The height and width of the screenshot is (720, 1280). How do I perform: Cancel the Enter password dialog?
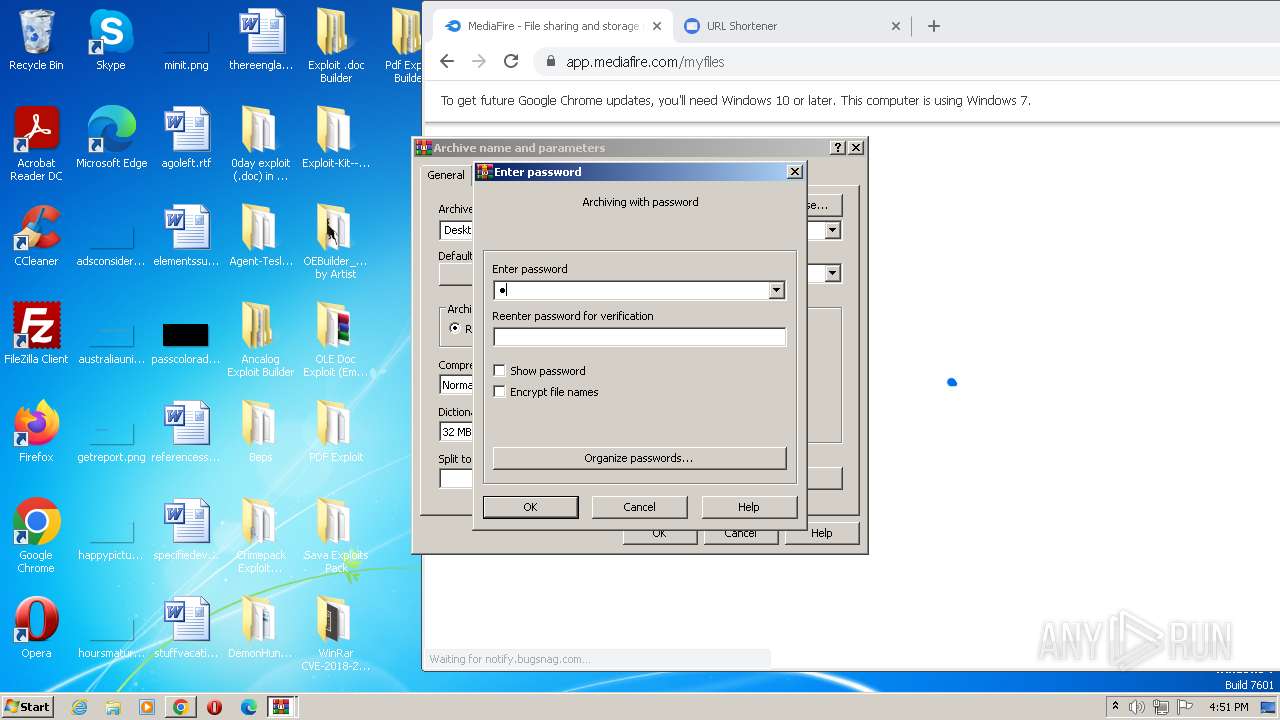[x=639, y=507]
